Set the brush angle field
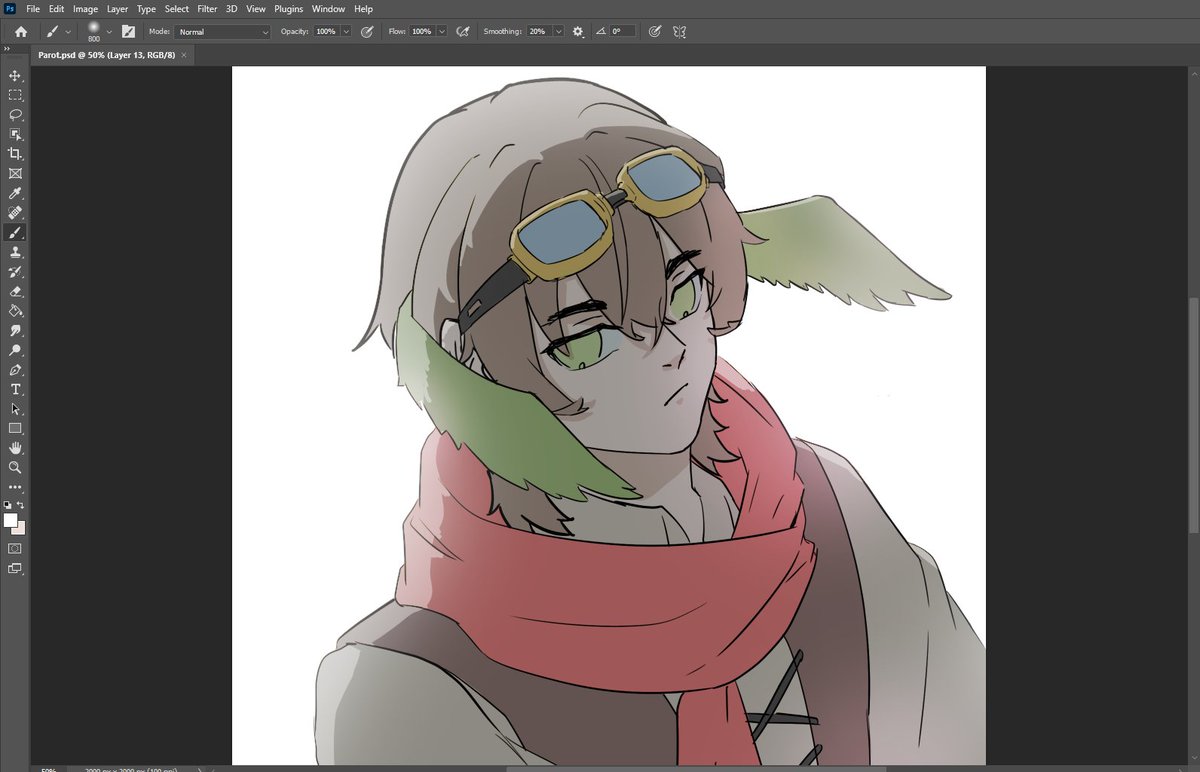 (x=623, y=32)
